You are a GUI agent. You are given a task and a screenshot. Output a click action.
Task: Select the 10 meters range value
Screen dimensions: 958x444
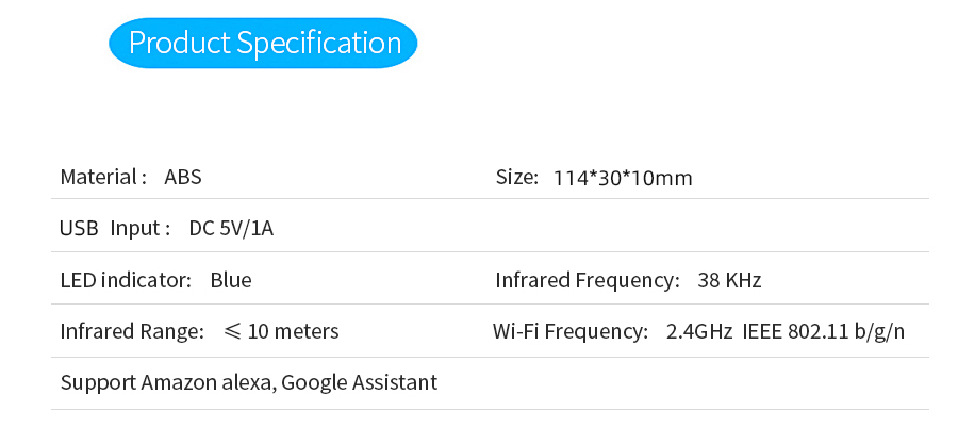click(x=293, y=332)
